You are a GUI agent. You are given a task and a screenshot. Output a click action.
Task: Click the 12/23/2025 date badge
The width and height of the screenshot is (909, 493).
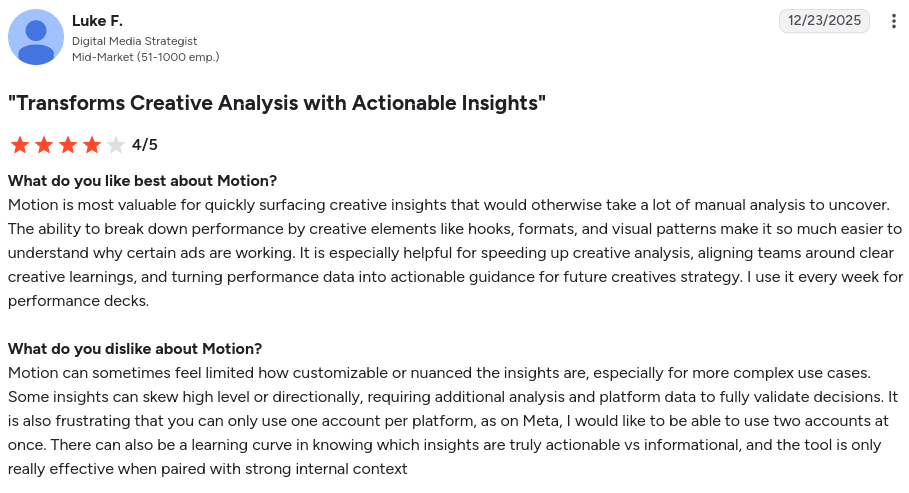824,21
